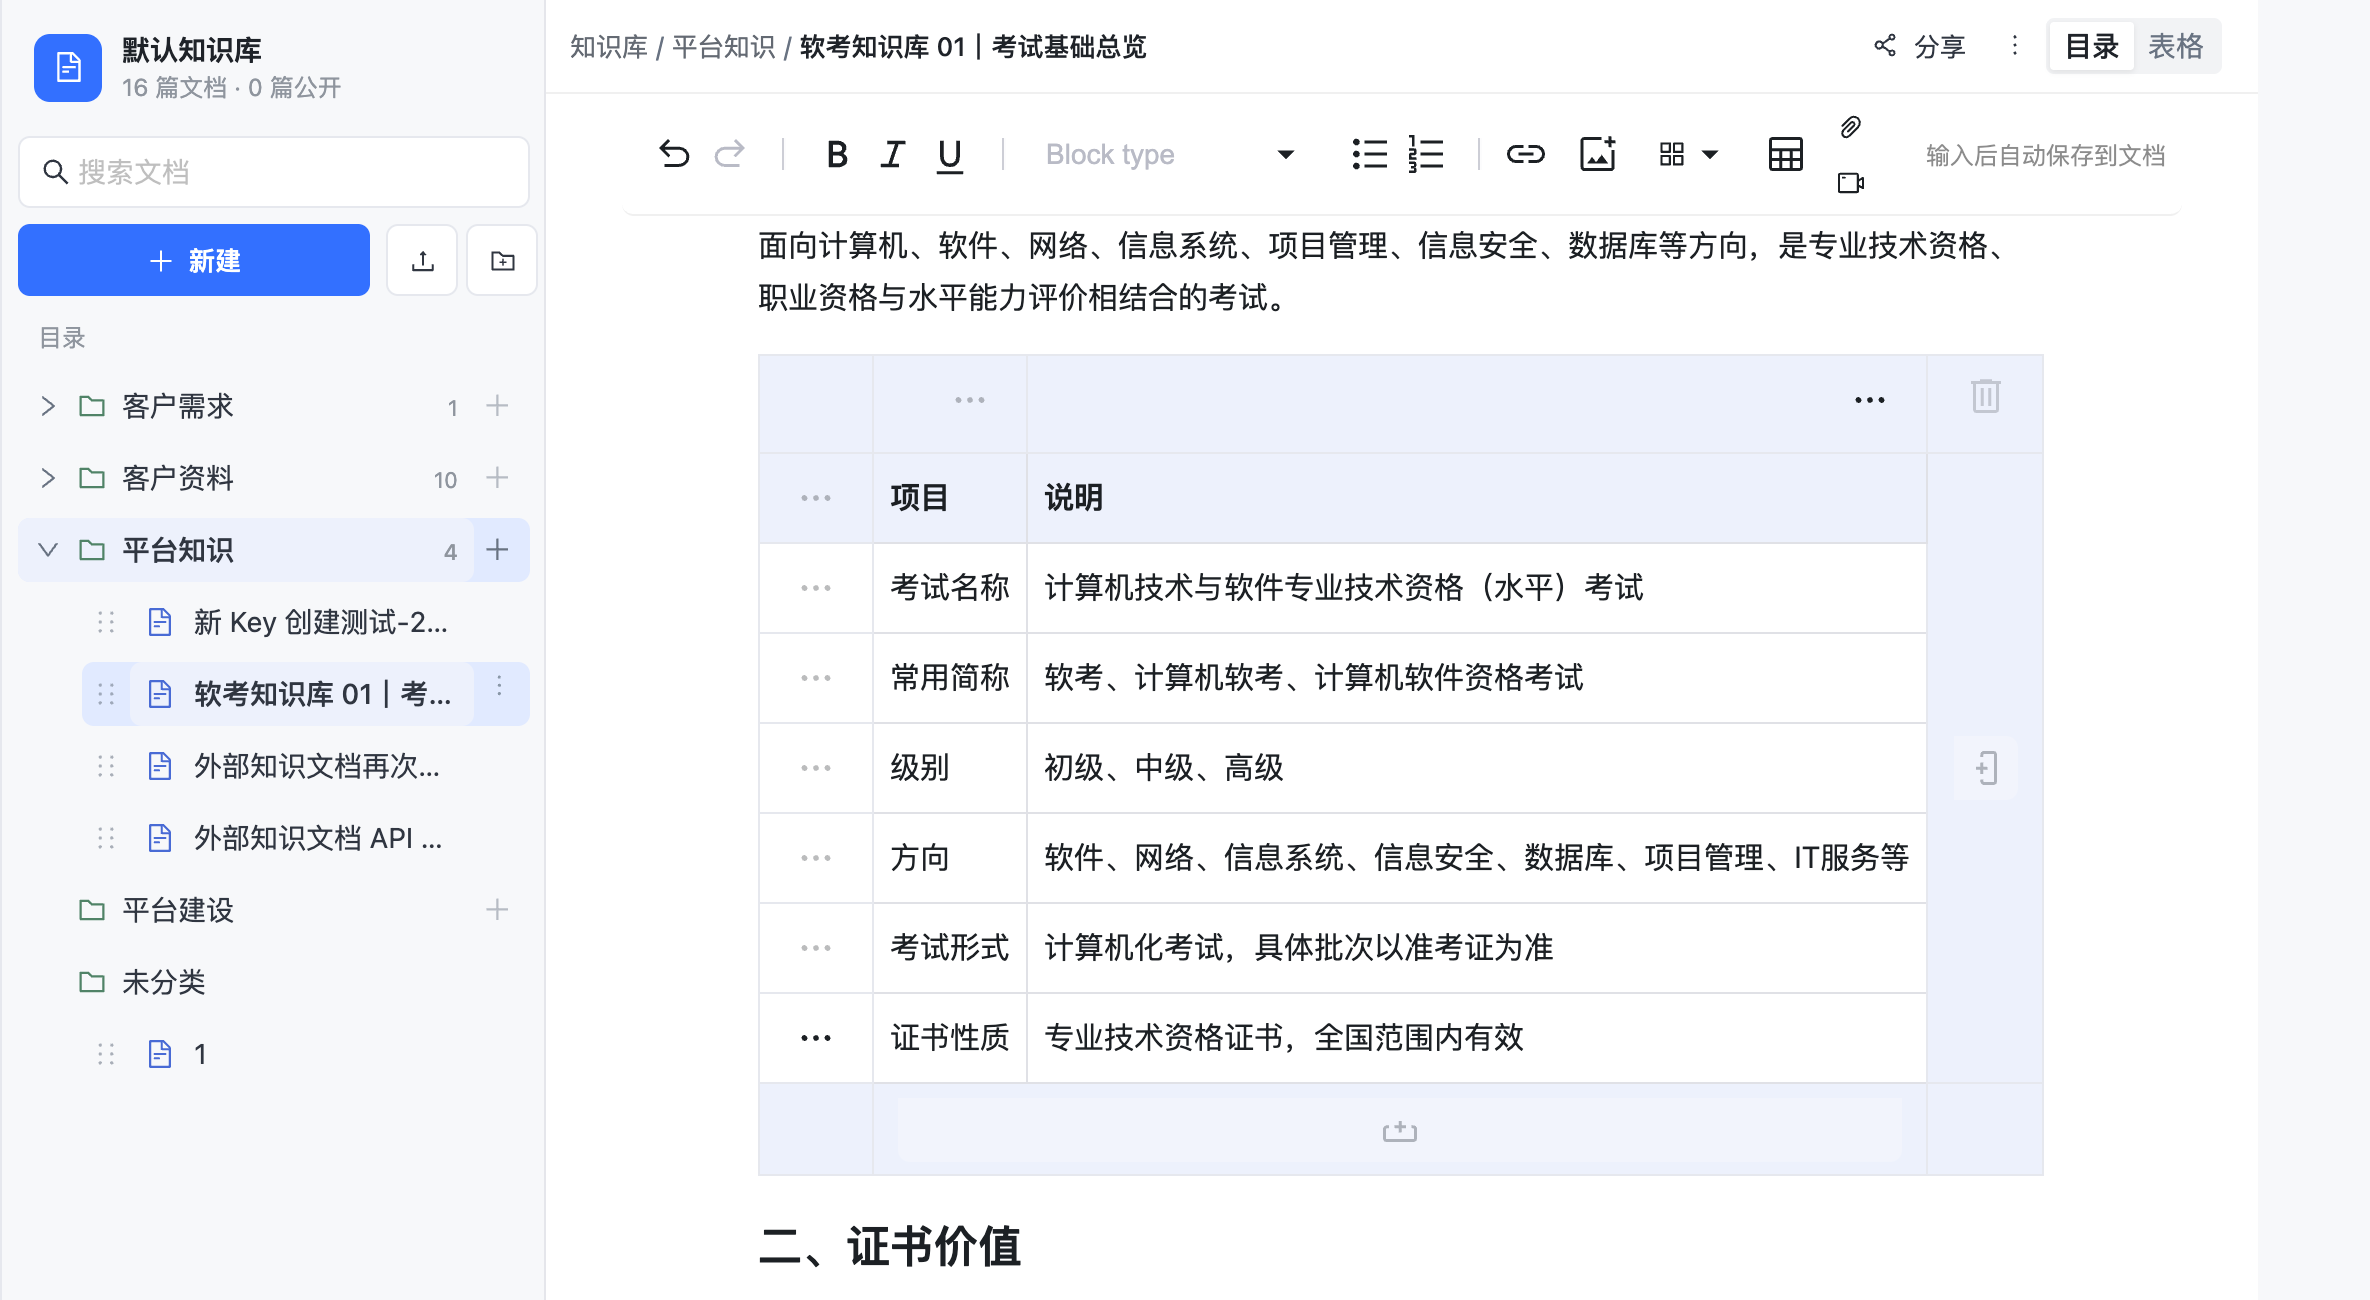Expand the 客户需求 folder
Image resolution: width=2370 pixels, height=1300 pixels.
[x=47, y=406]
